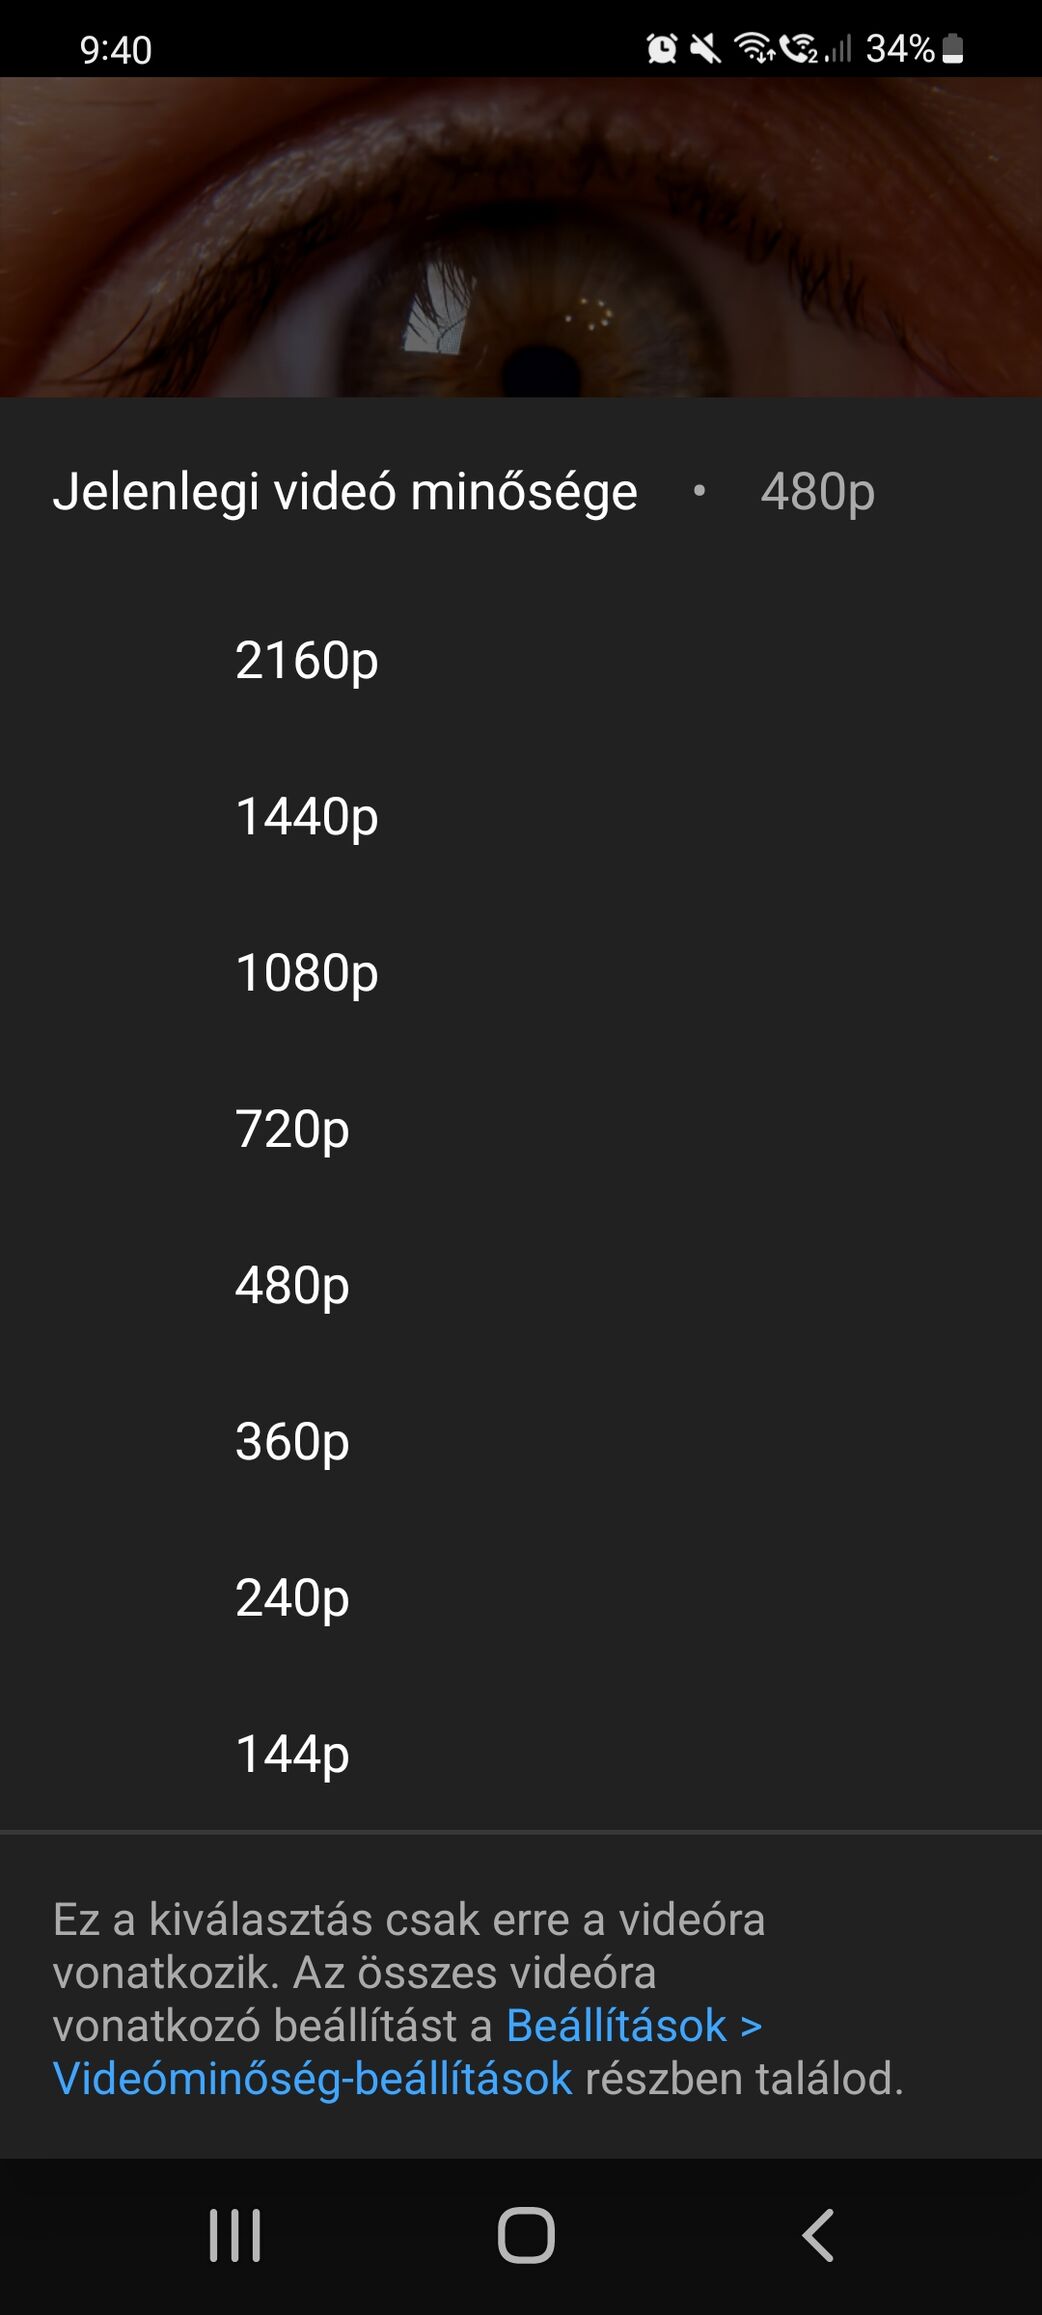Screen dimensions: 1042x2315
Task: Tap the battery icon in status bar
Action: click(953, 48)
